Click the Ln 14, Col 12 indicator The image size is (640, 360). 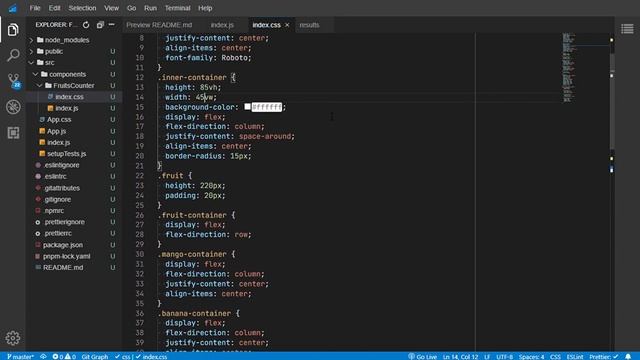(x=460, y=356)
